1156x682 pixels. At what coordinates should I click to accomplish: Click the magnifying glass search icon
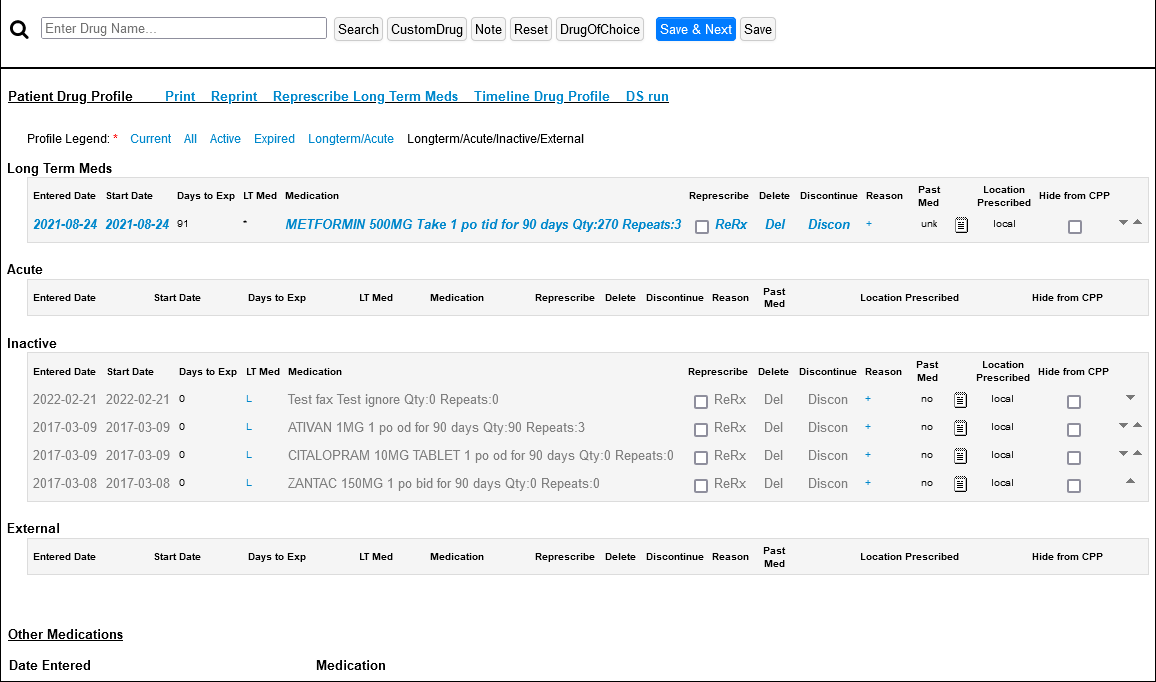point(19,30)
